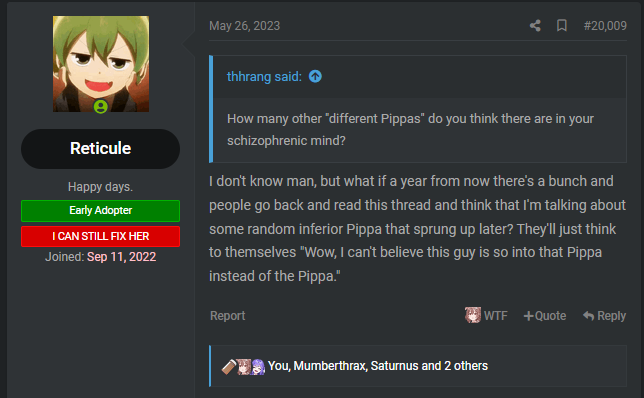Screen dimensions: 644x398
Task: Open the Reticule user profile
Action: click(x=101, y=148)
